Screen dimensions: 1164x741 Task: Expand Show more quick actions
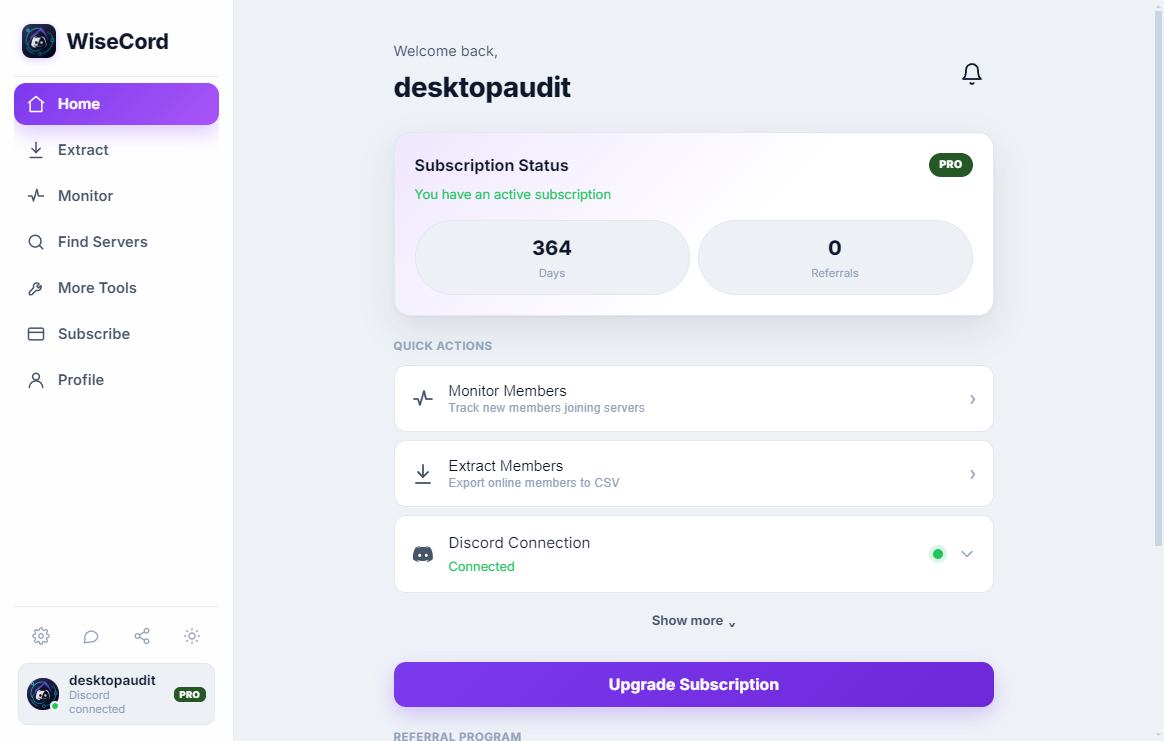693,621
